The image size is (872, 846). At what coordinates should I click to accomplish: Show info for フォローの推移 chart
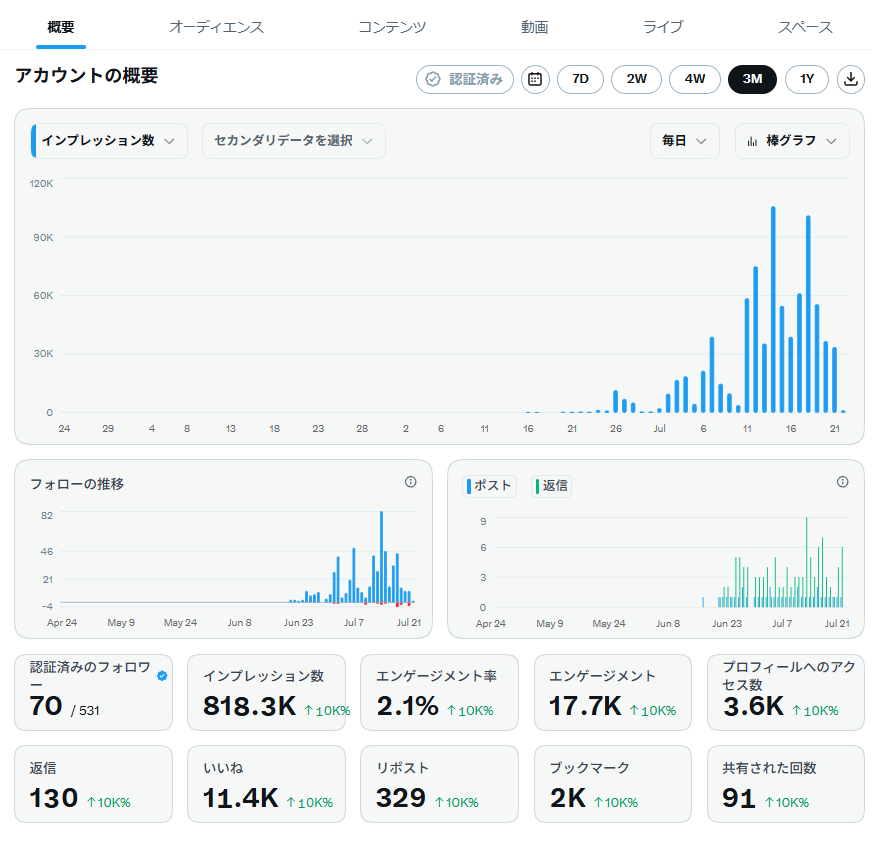(x=410, y=482)
